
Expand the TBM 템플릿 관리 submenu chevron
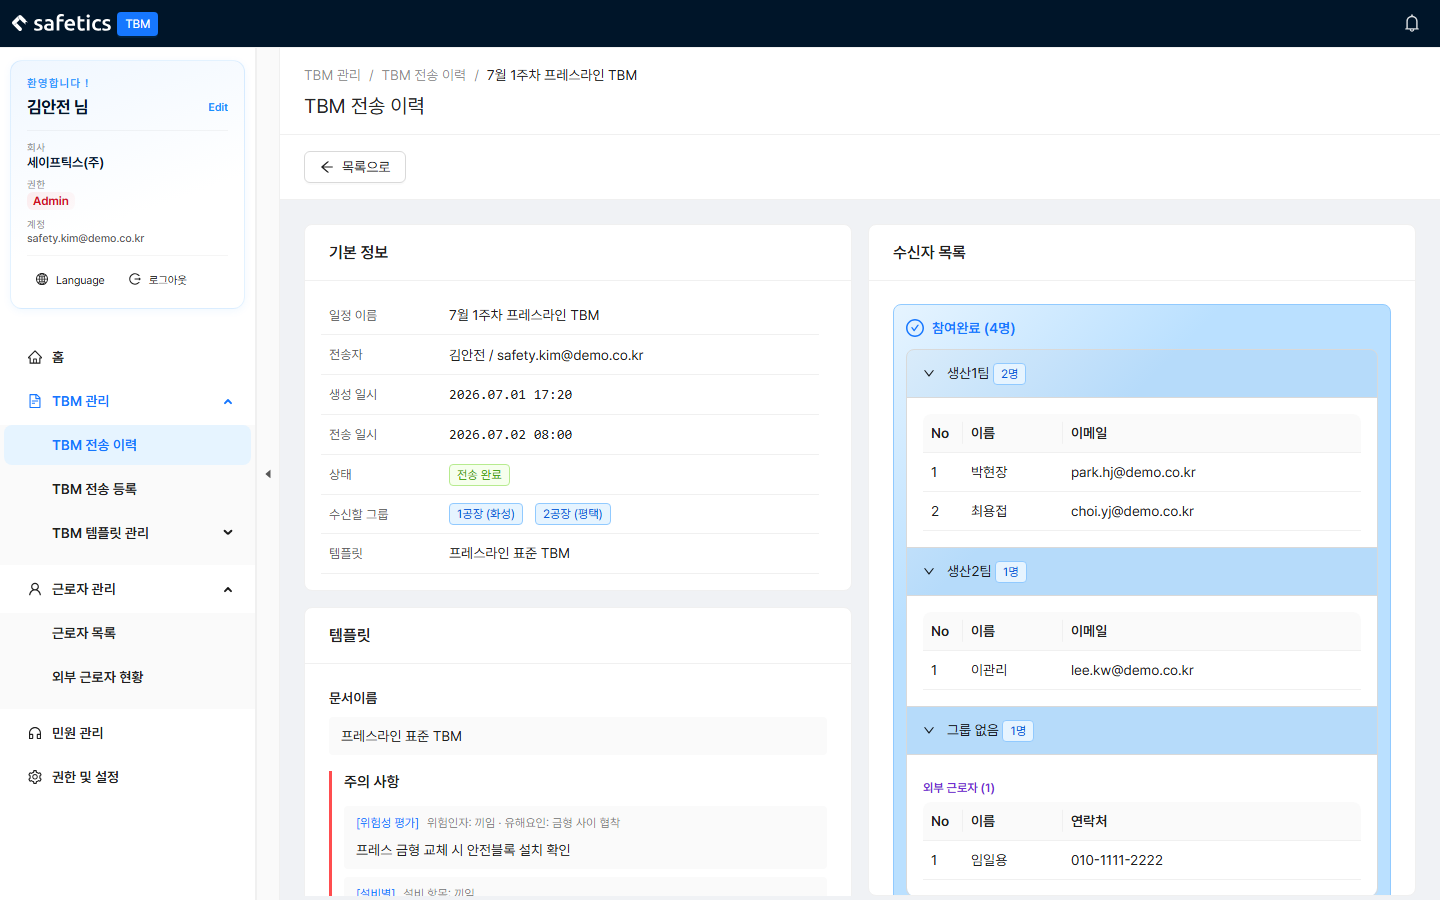point(228,533)
